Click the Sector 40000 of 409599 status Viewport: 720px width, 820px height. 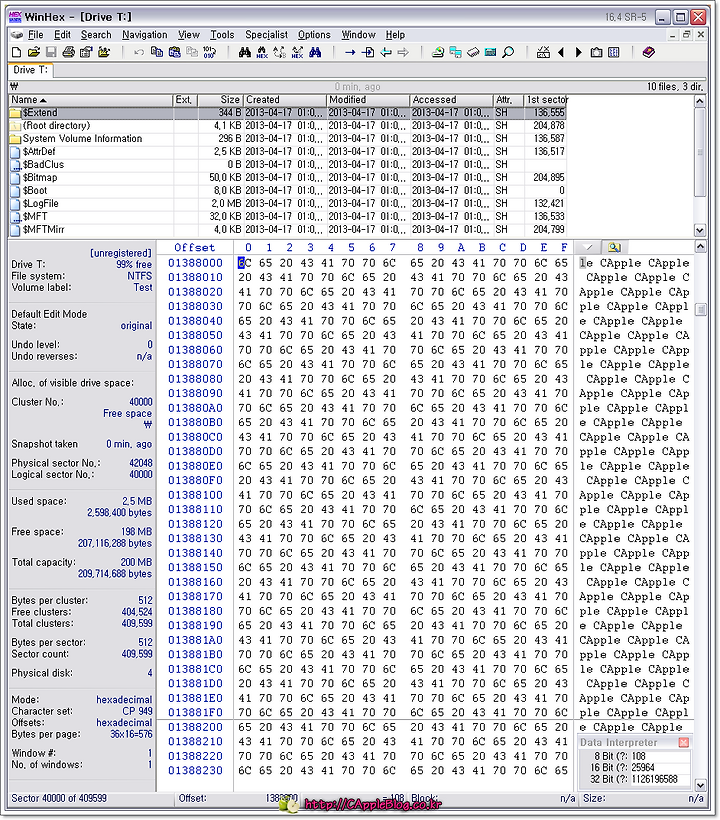click(59, 798)
